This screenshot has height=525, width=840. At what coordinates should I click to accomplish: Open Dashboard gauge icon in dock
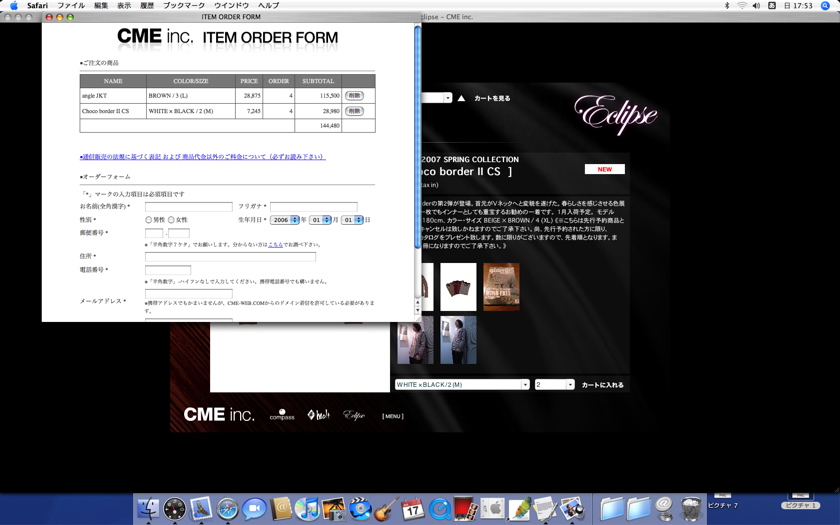175,508
